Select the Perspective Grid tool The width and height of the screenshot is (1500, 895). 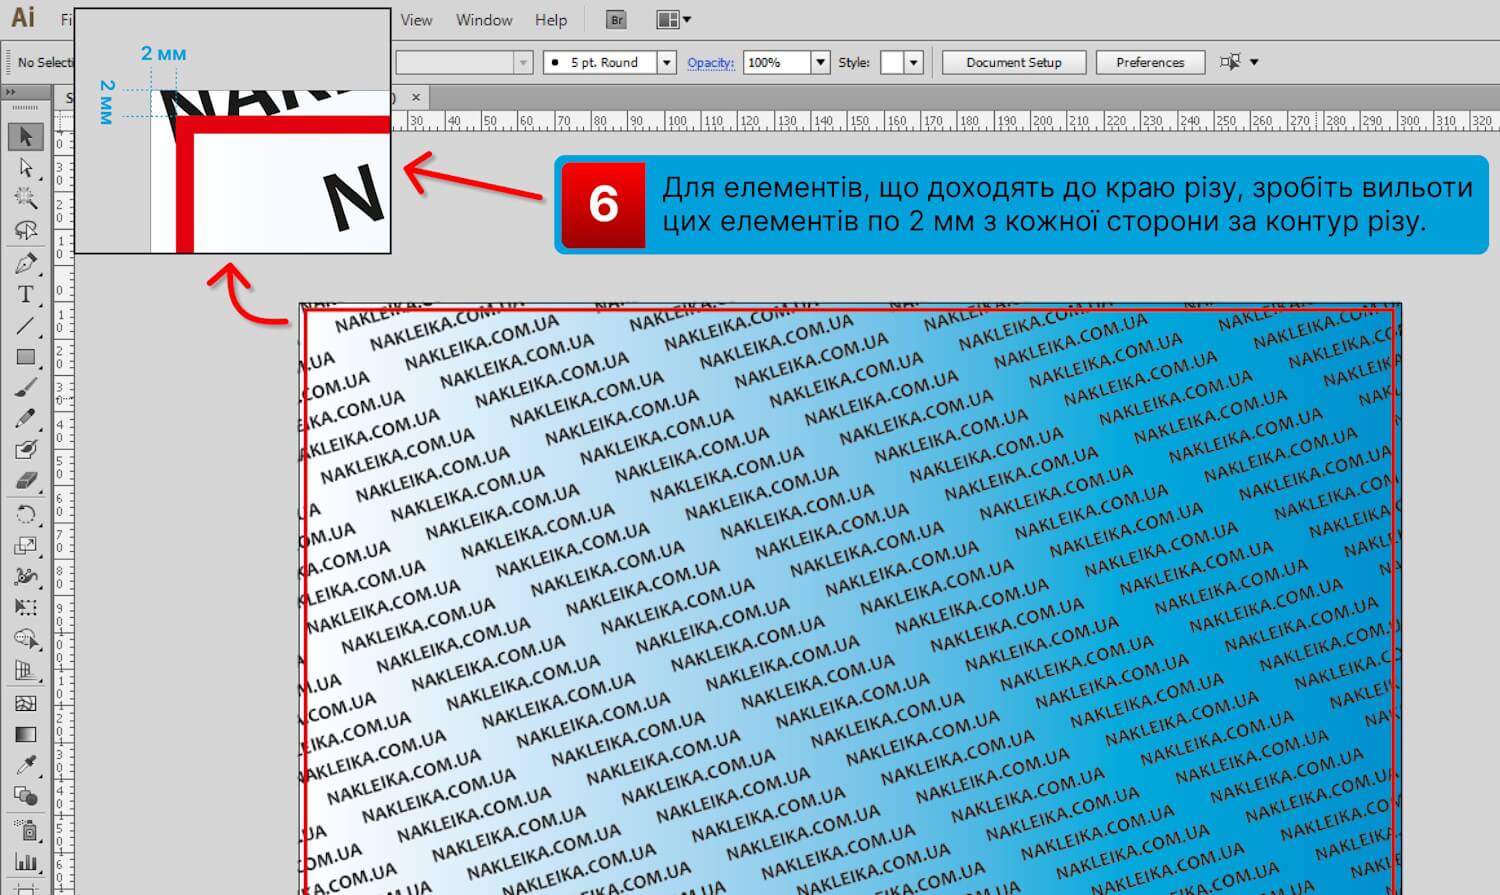pyautogui.click(x=26, y=670)
